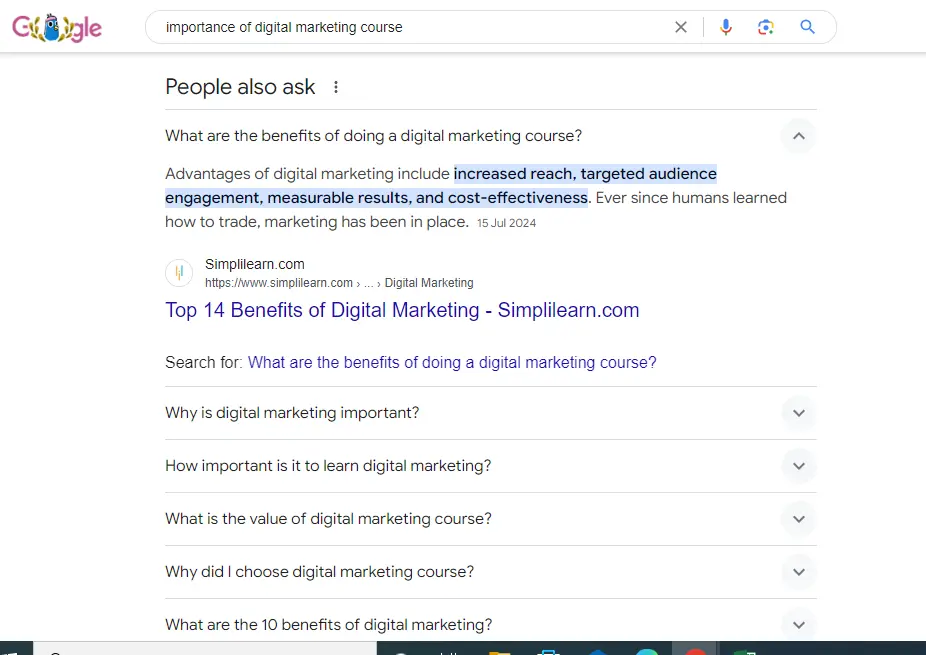
Task: Click the Simplilearn.com site name
Action: [x=255, y=264]
